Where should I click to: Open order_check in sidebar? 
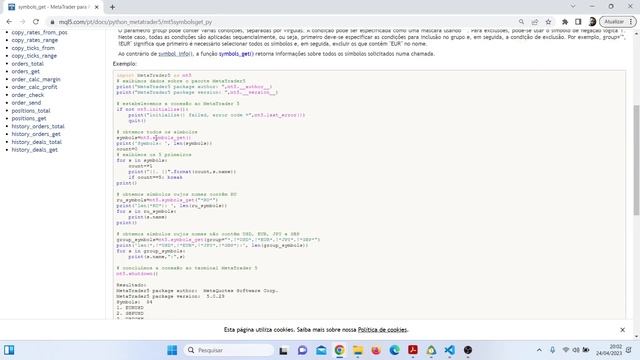point(28,95)
